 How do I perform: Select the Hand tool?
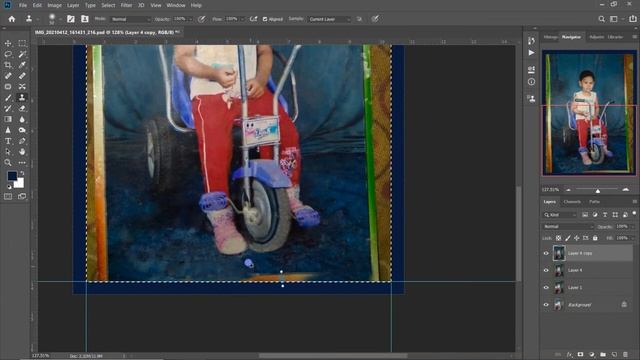click(x=22, y=152)
